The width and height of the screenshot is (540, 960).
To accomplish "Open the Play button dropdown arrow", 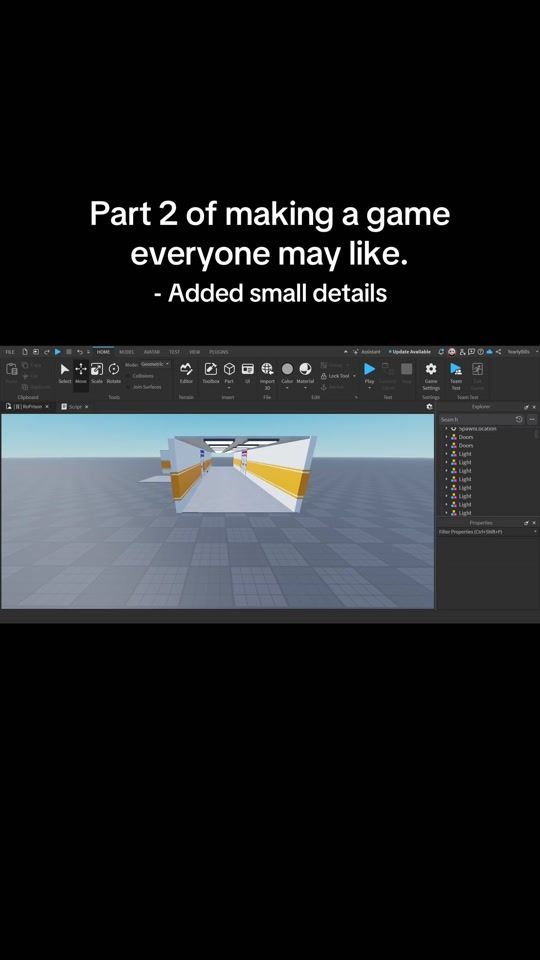I will coord(369,388).
